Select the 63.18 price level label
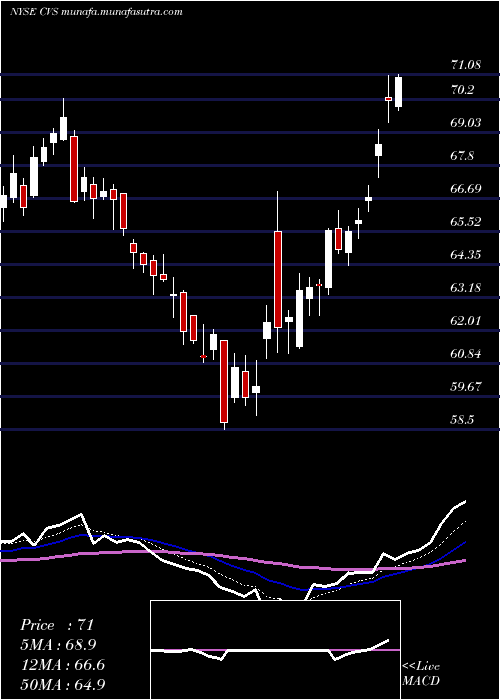This screenshot has width=500, height=700. coord(466,288)
